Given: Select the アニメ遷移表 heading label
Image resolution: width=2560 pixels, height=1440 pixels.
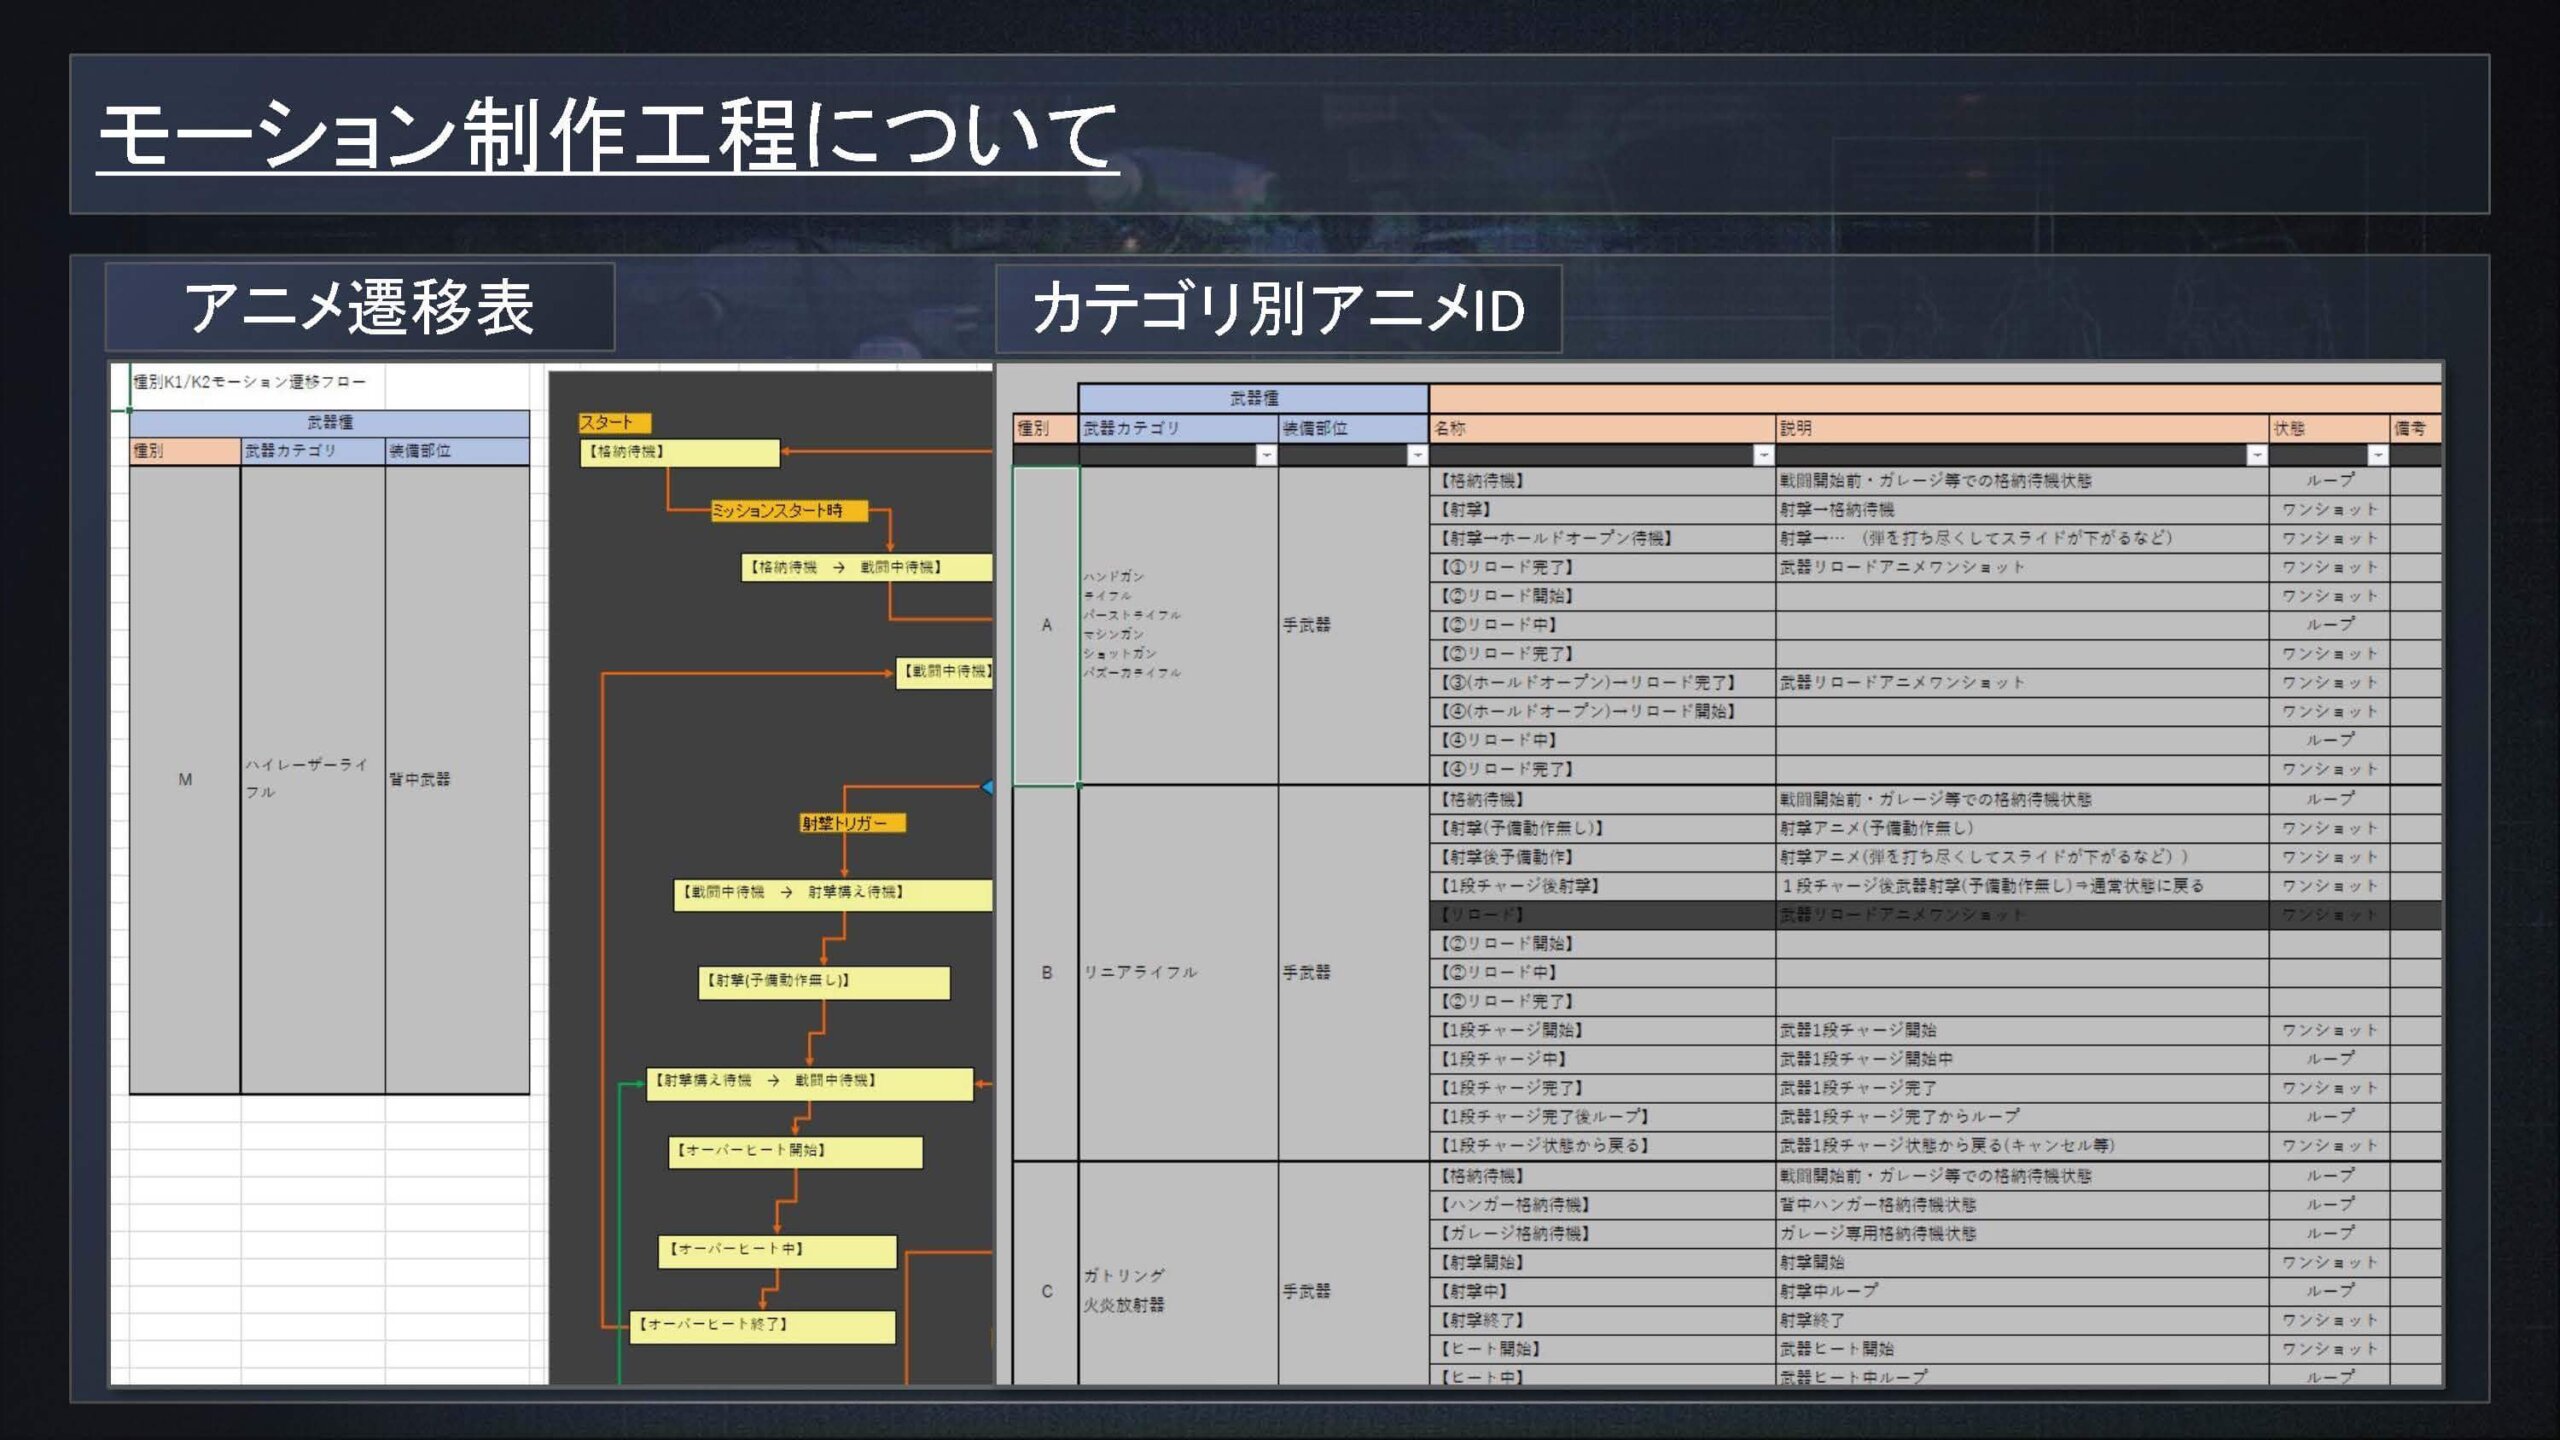Looking at the screenshot, I should [x=359, y=307].
